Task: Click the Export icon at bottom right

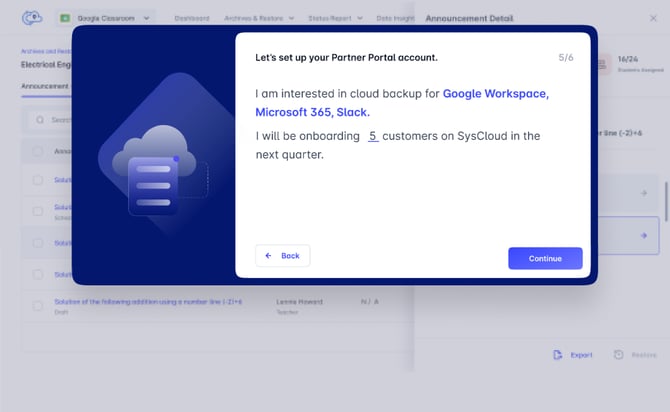Action: pyautogui.click(x=558, y=355)
